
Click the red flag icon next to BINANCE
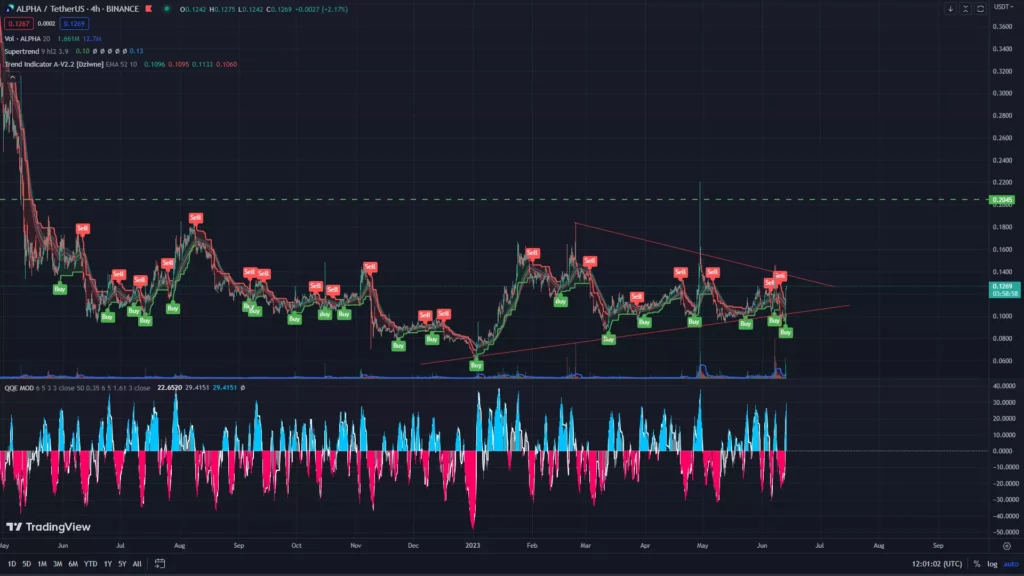pyautogui.click(x=149, y=9)
